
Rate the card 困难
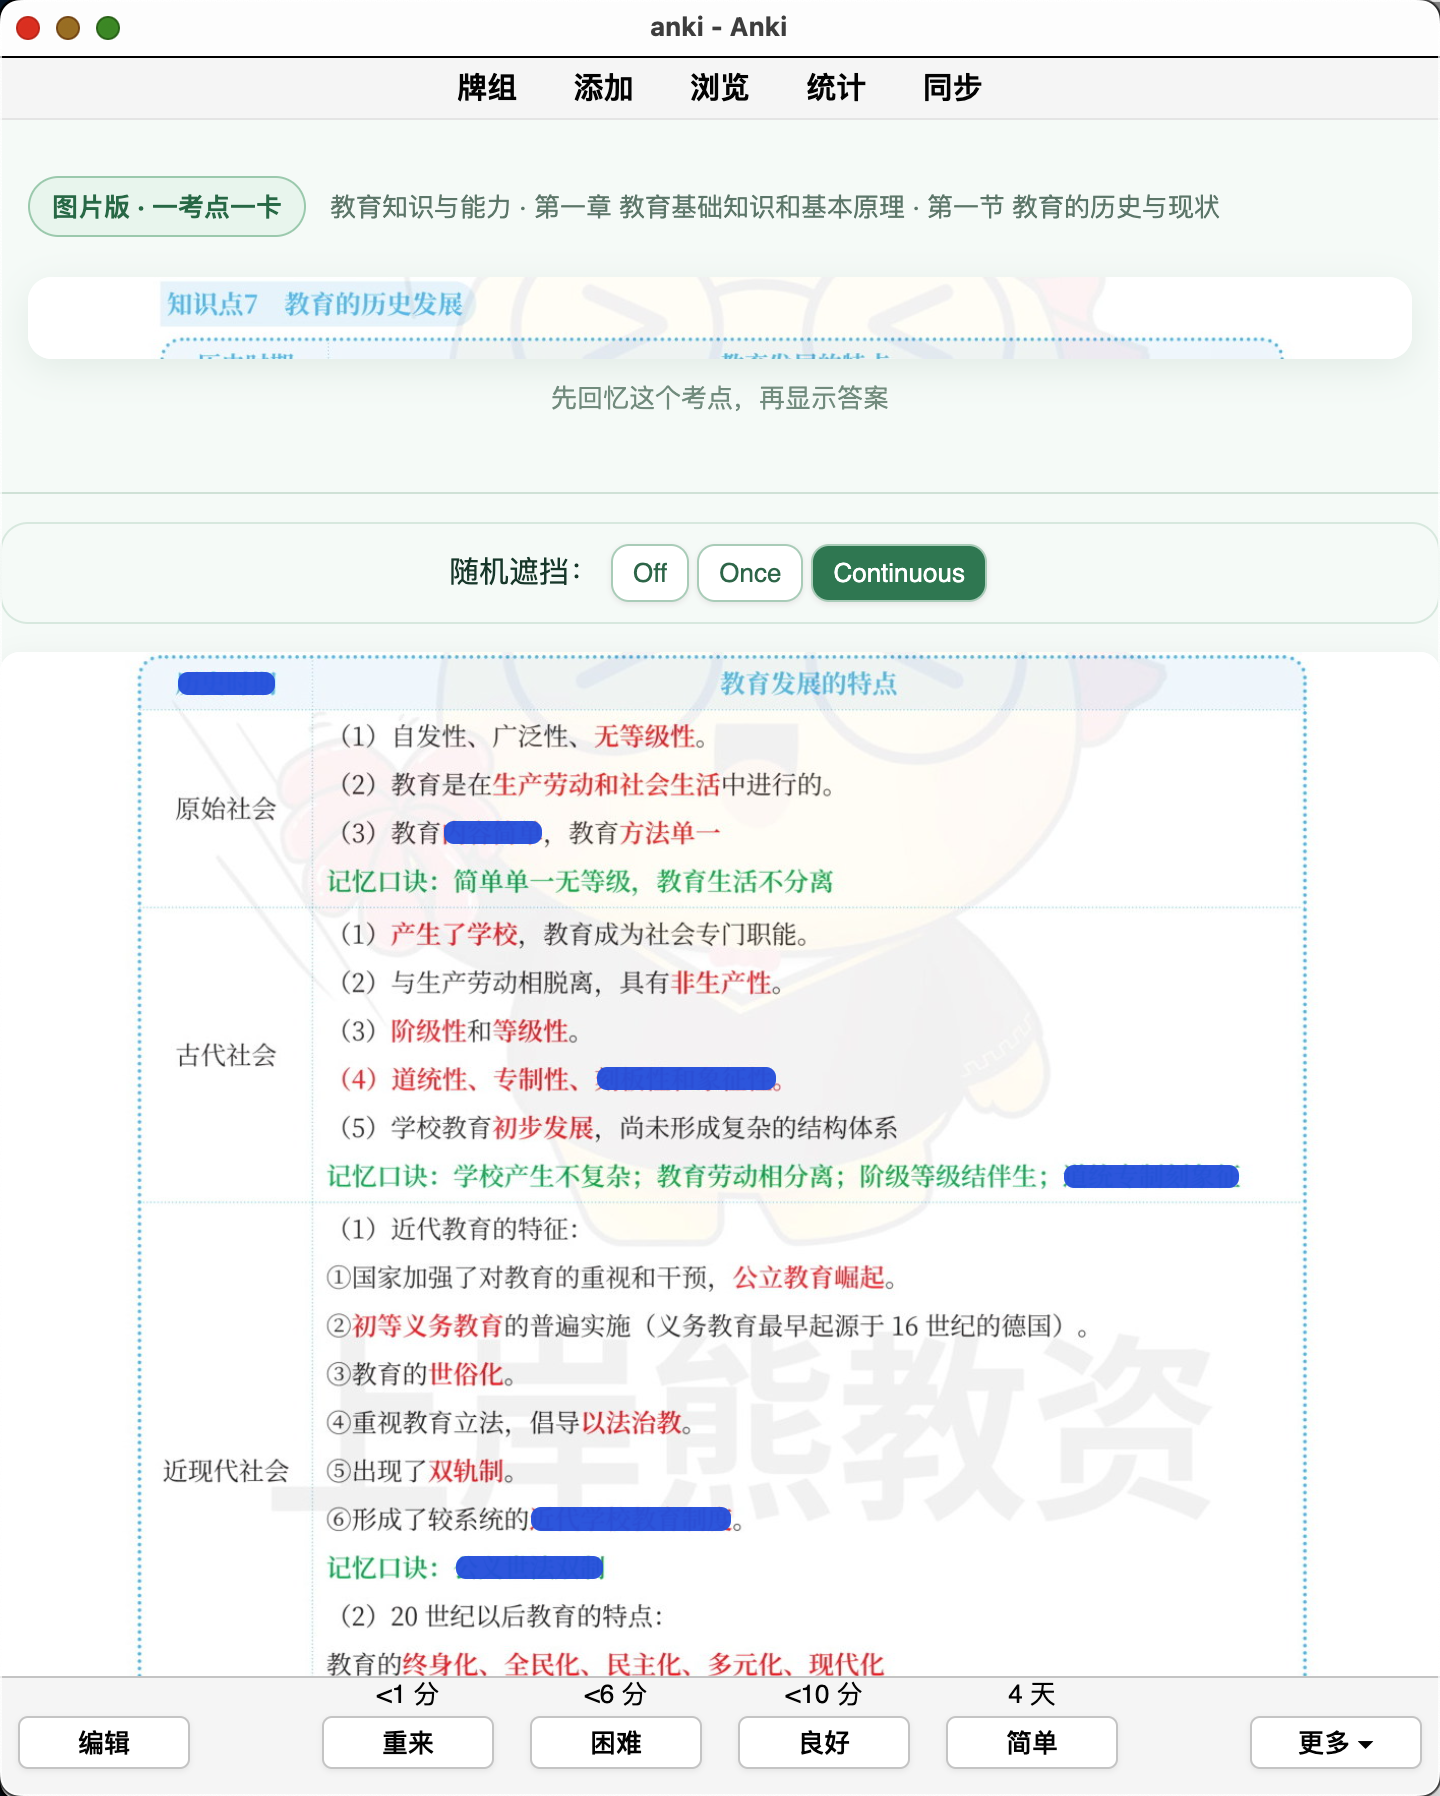pyautogui.click(x=616, y=1743)
